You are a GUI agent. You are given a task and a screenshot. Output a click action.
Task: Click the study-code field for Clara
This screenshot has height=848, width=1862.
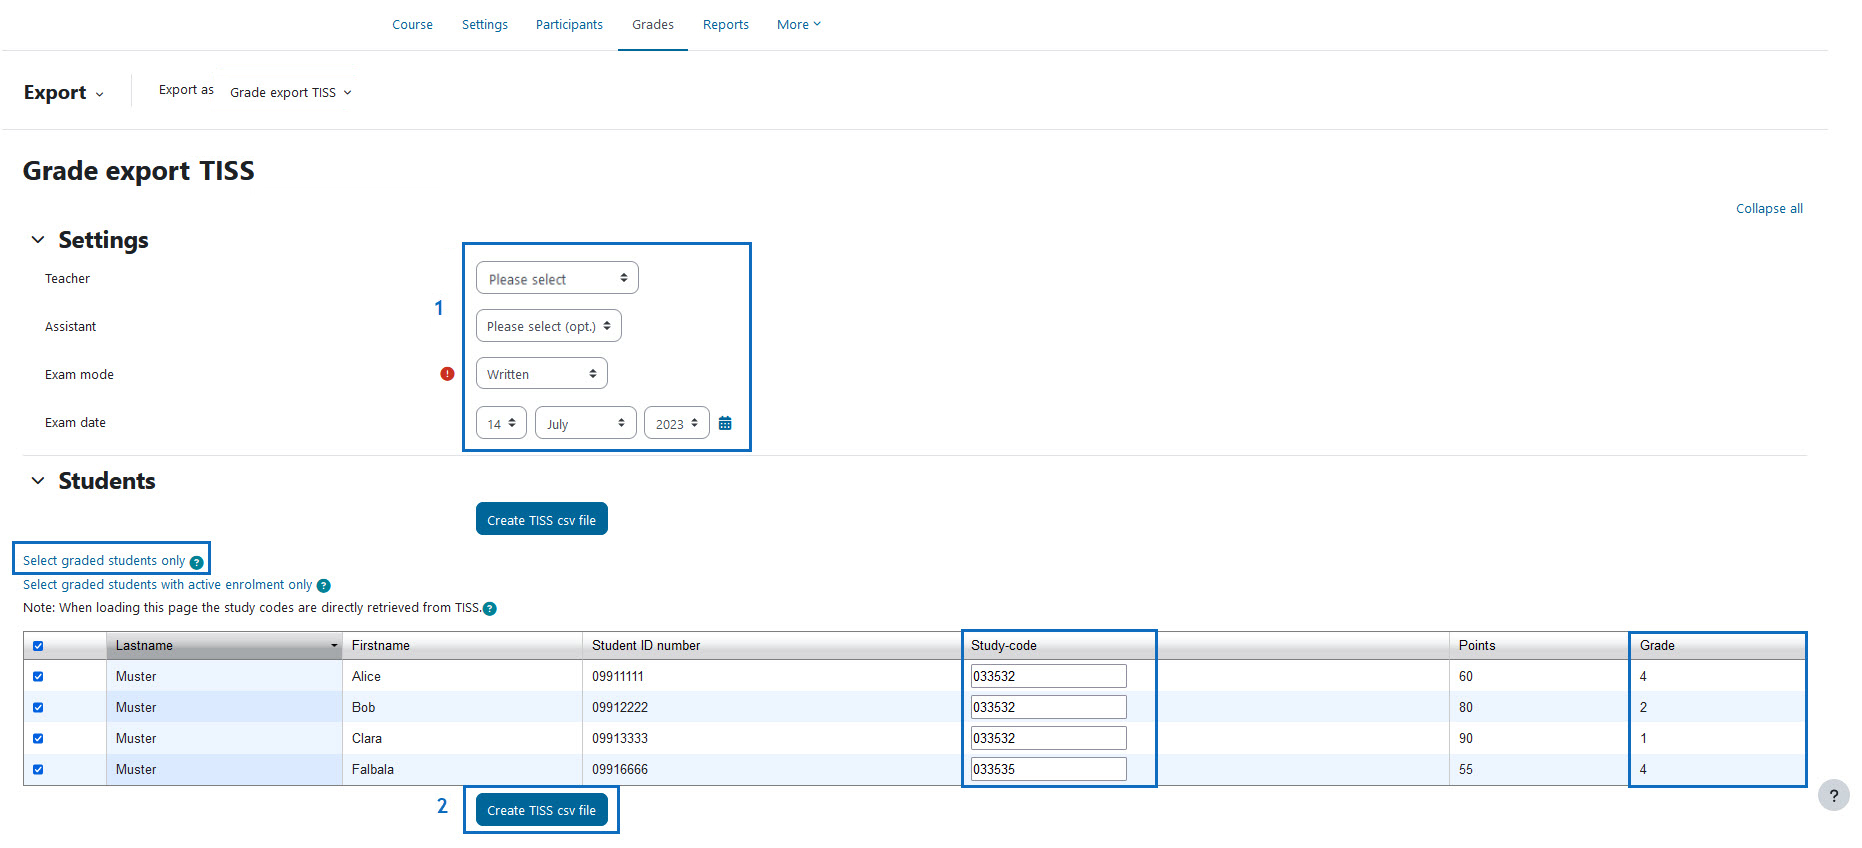(x=1048, y=738)
